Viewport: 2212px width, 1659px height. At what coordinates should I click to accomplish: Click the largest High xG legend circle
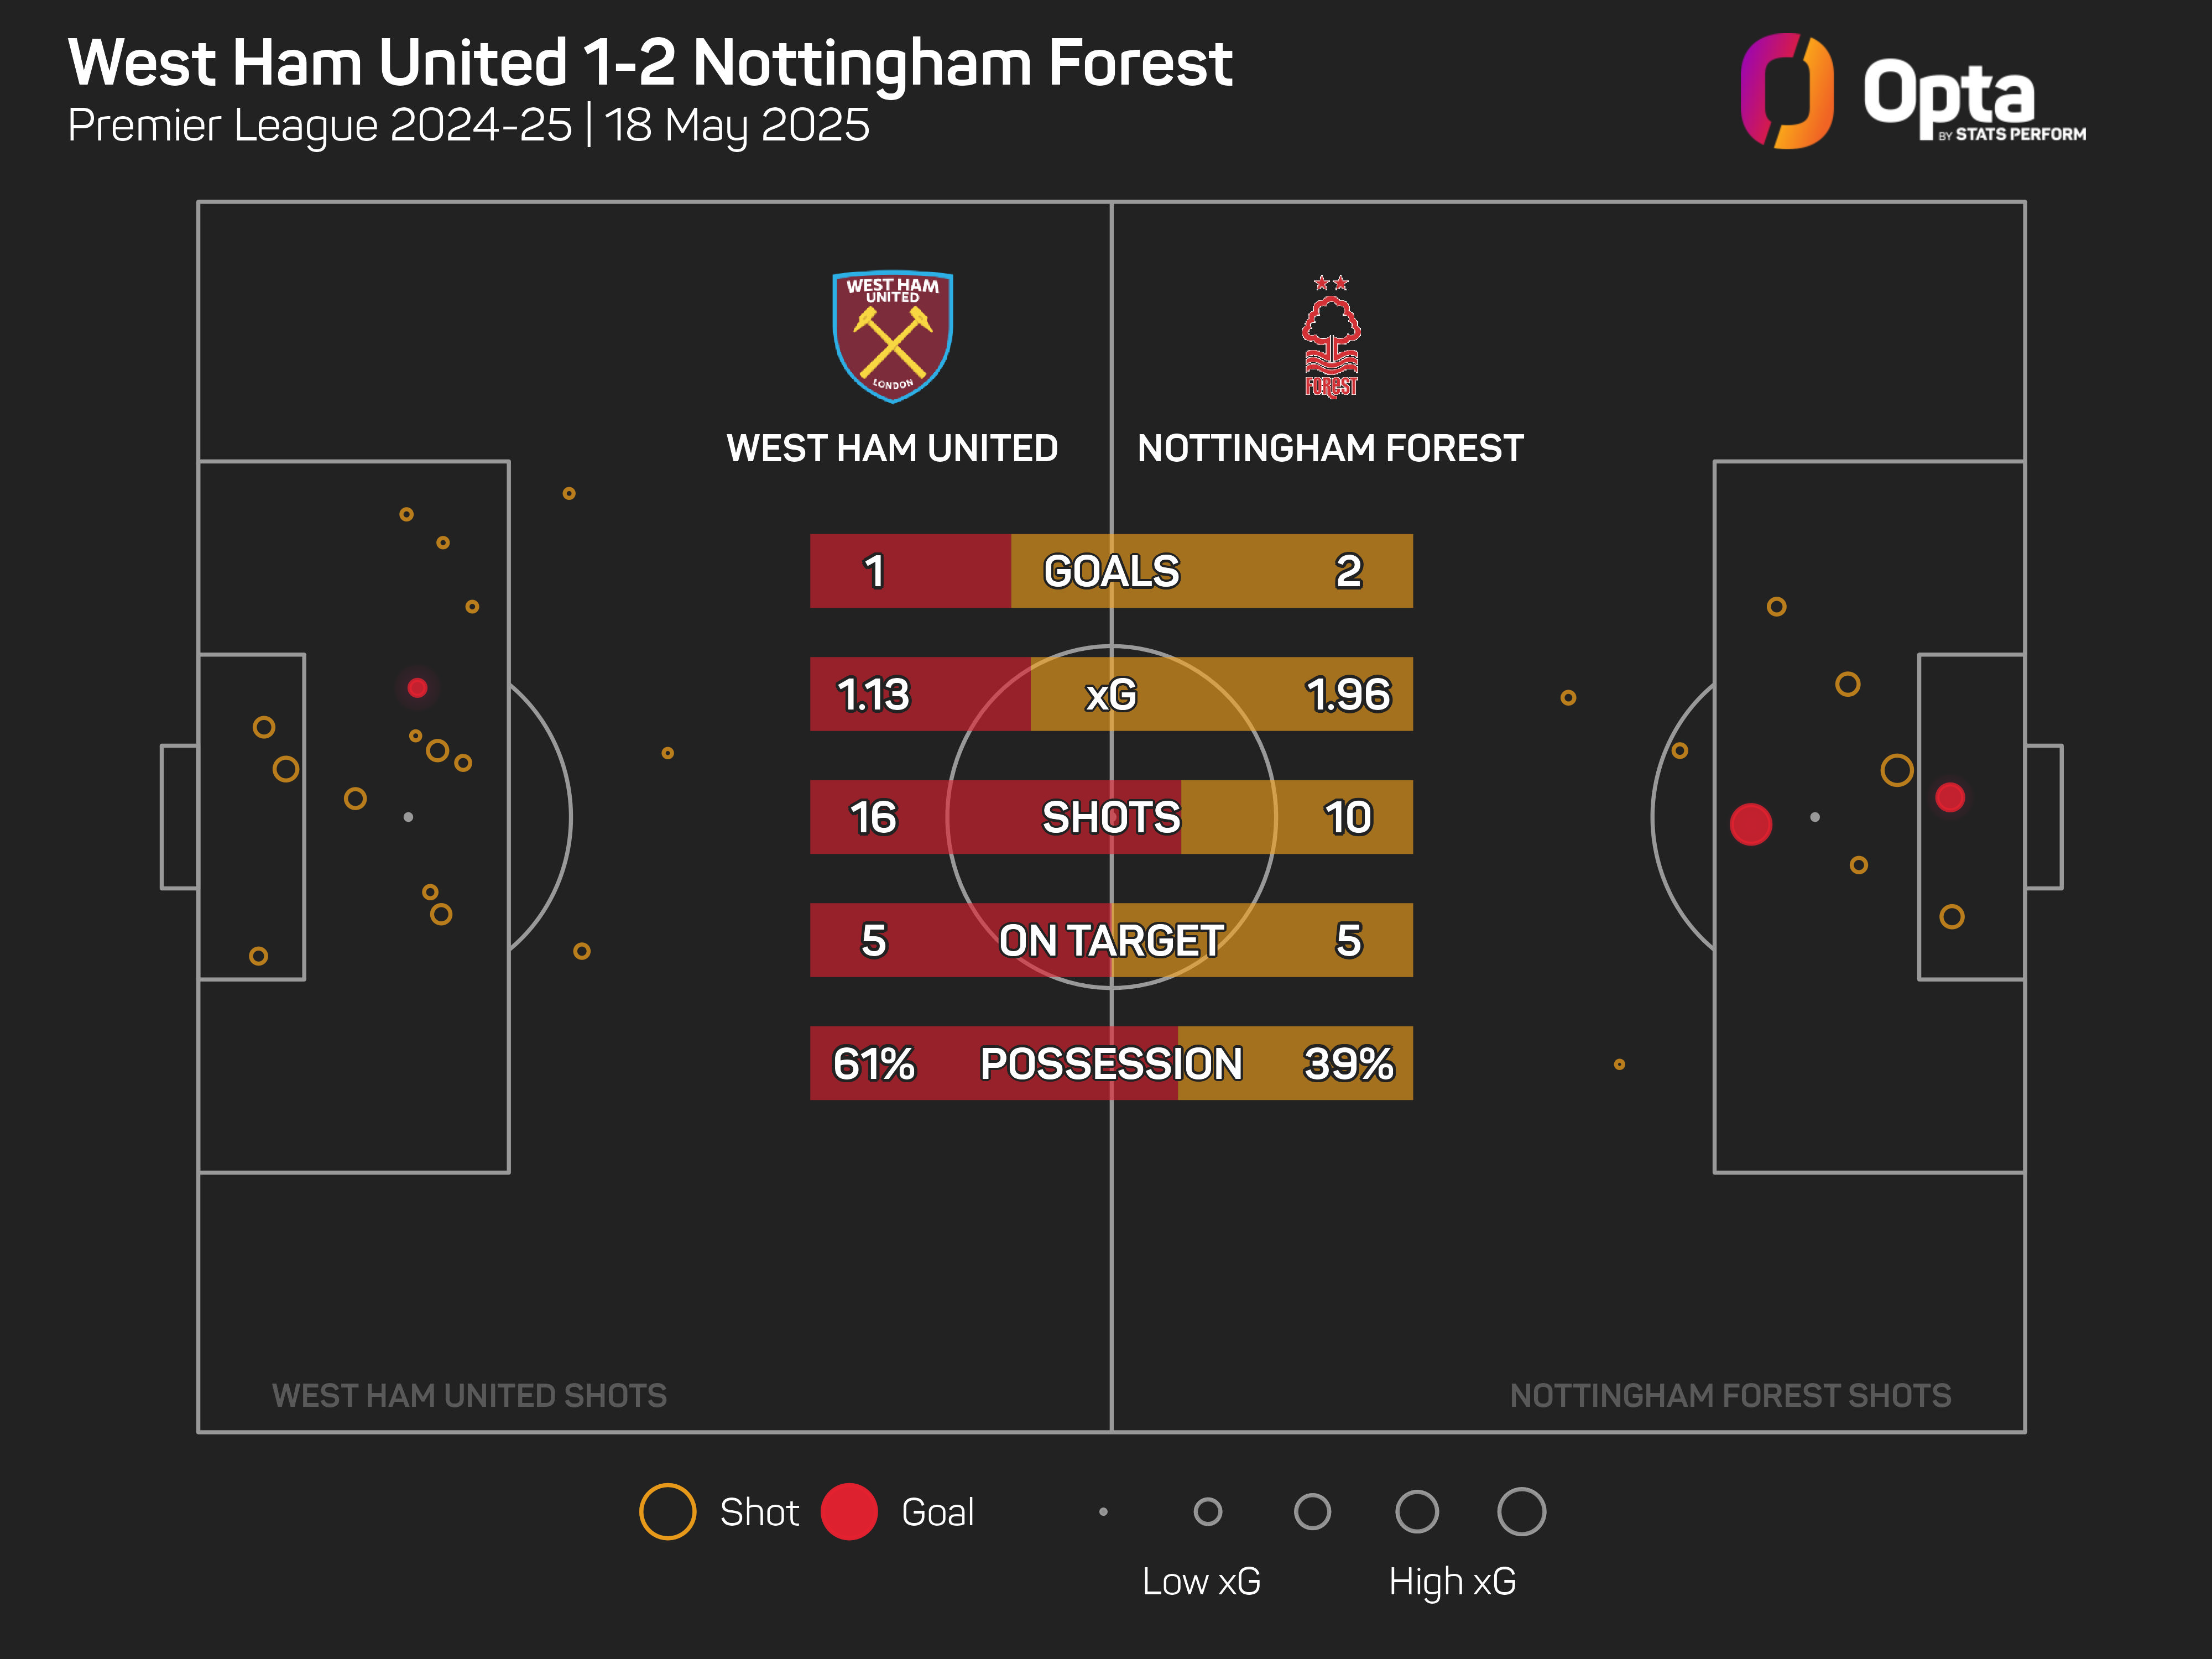1521,1511
